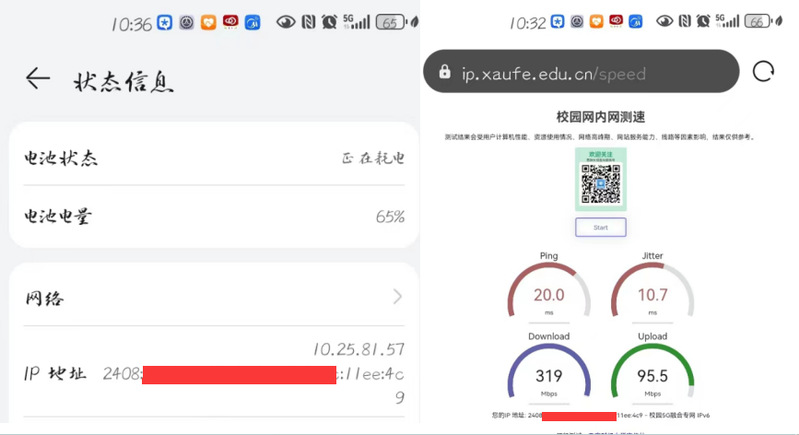Open the 网络 settings entry
Image resolution: width=799 pixels, height=435 pixels.
click(x=214, y=297)
